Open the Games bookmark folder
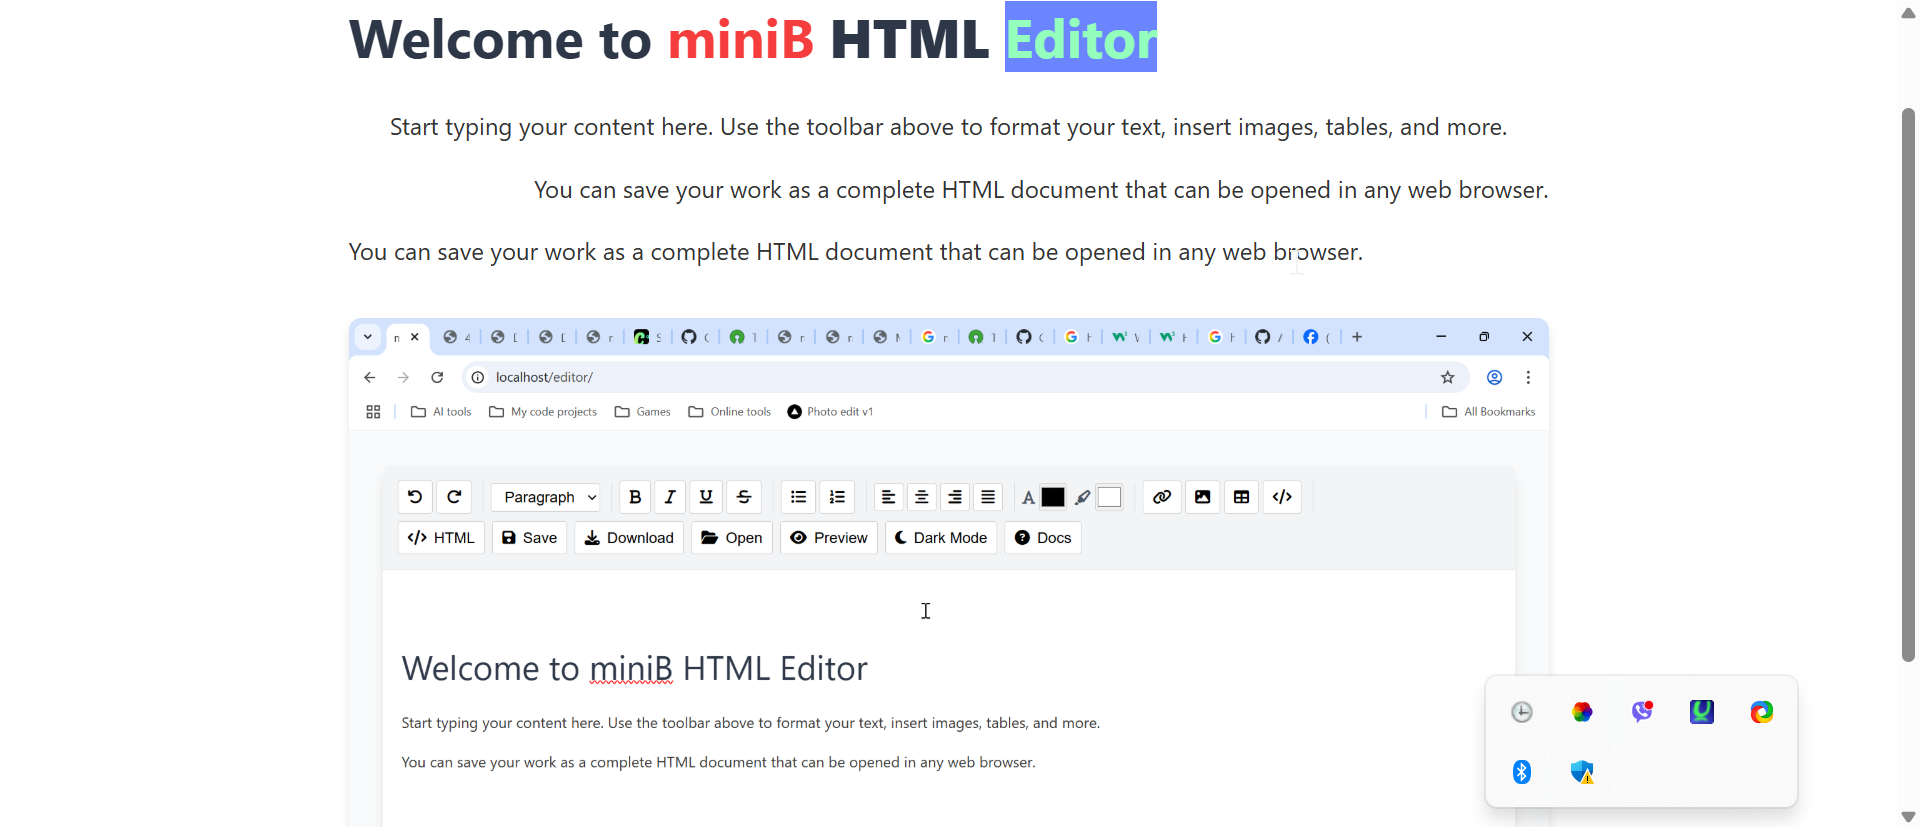The width and height of the screenshot is (1920, 827). (x=643, y=412)
